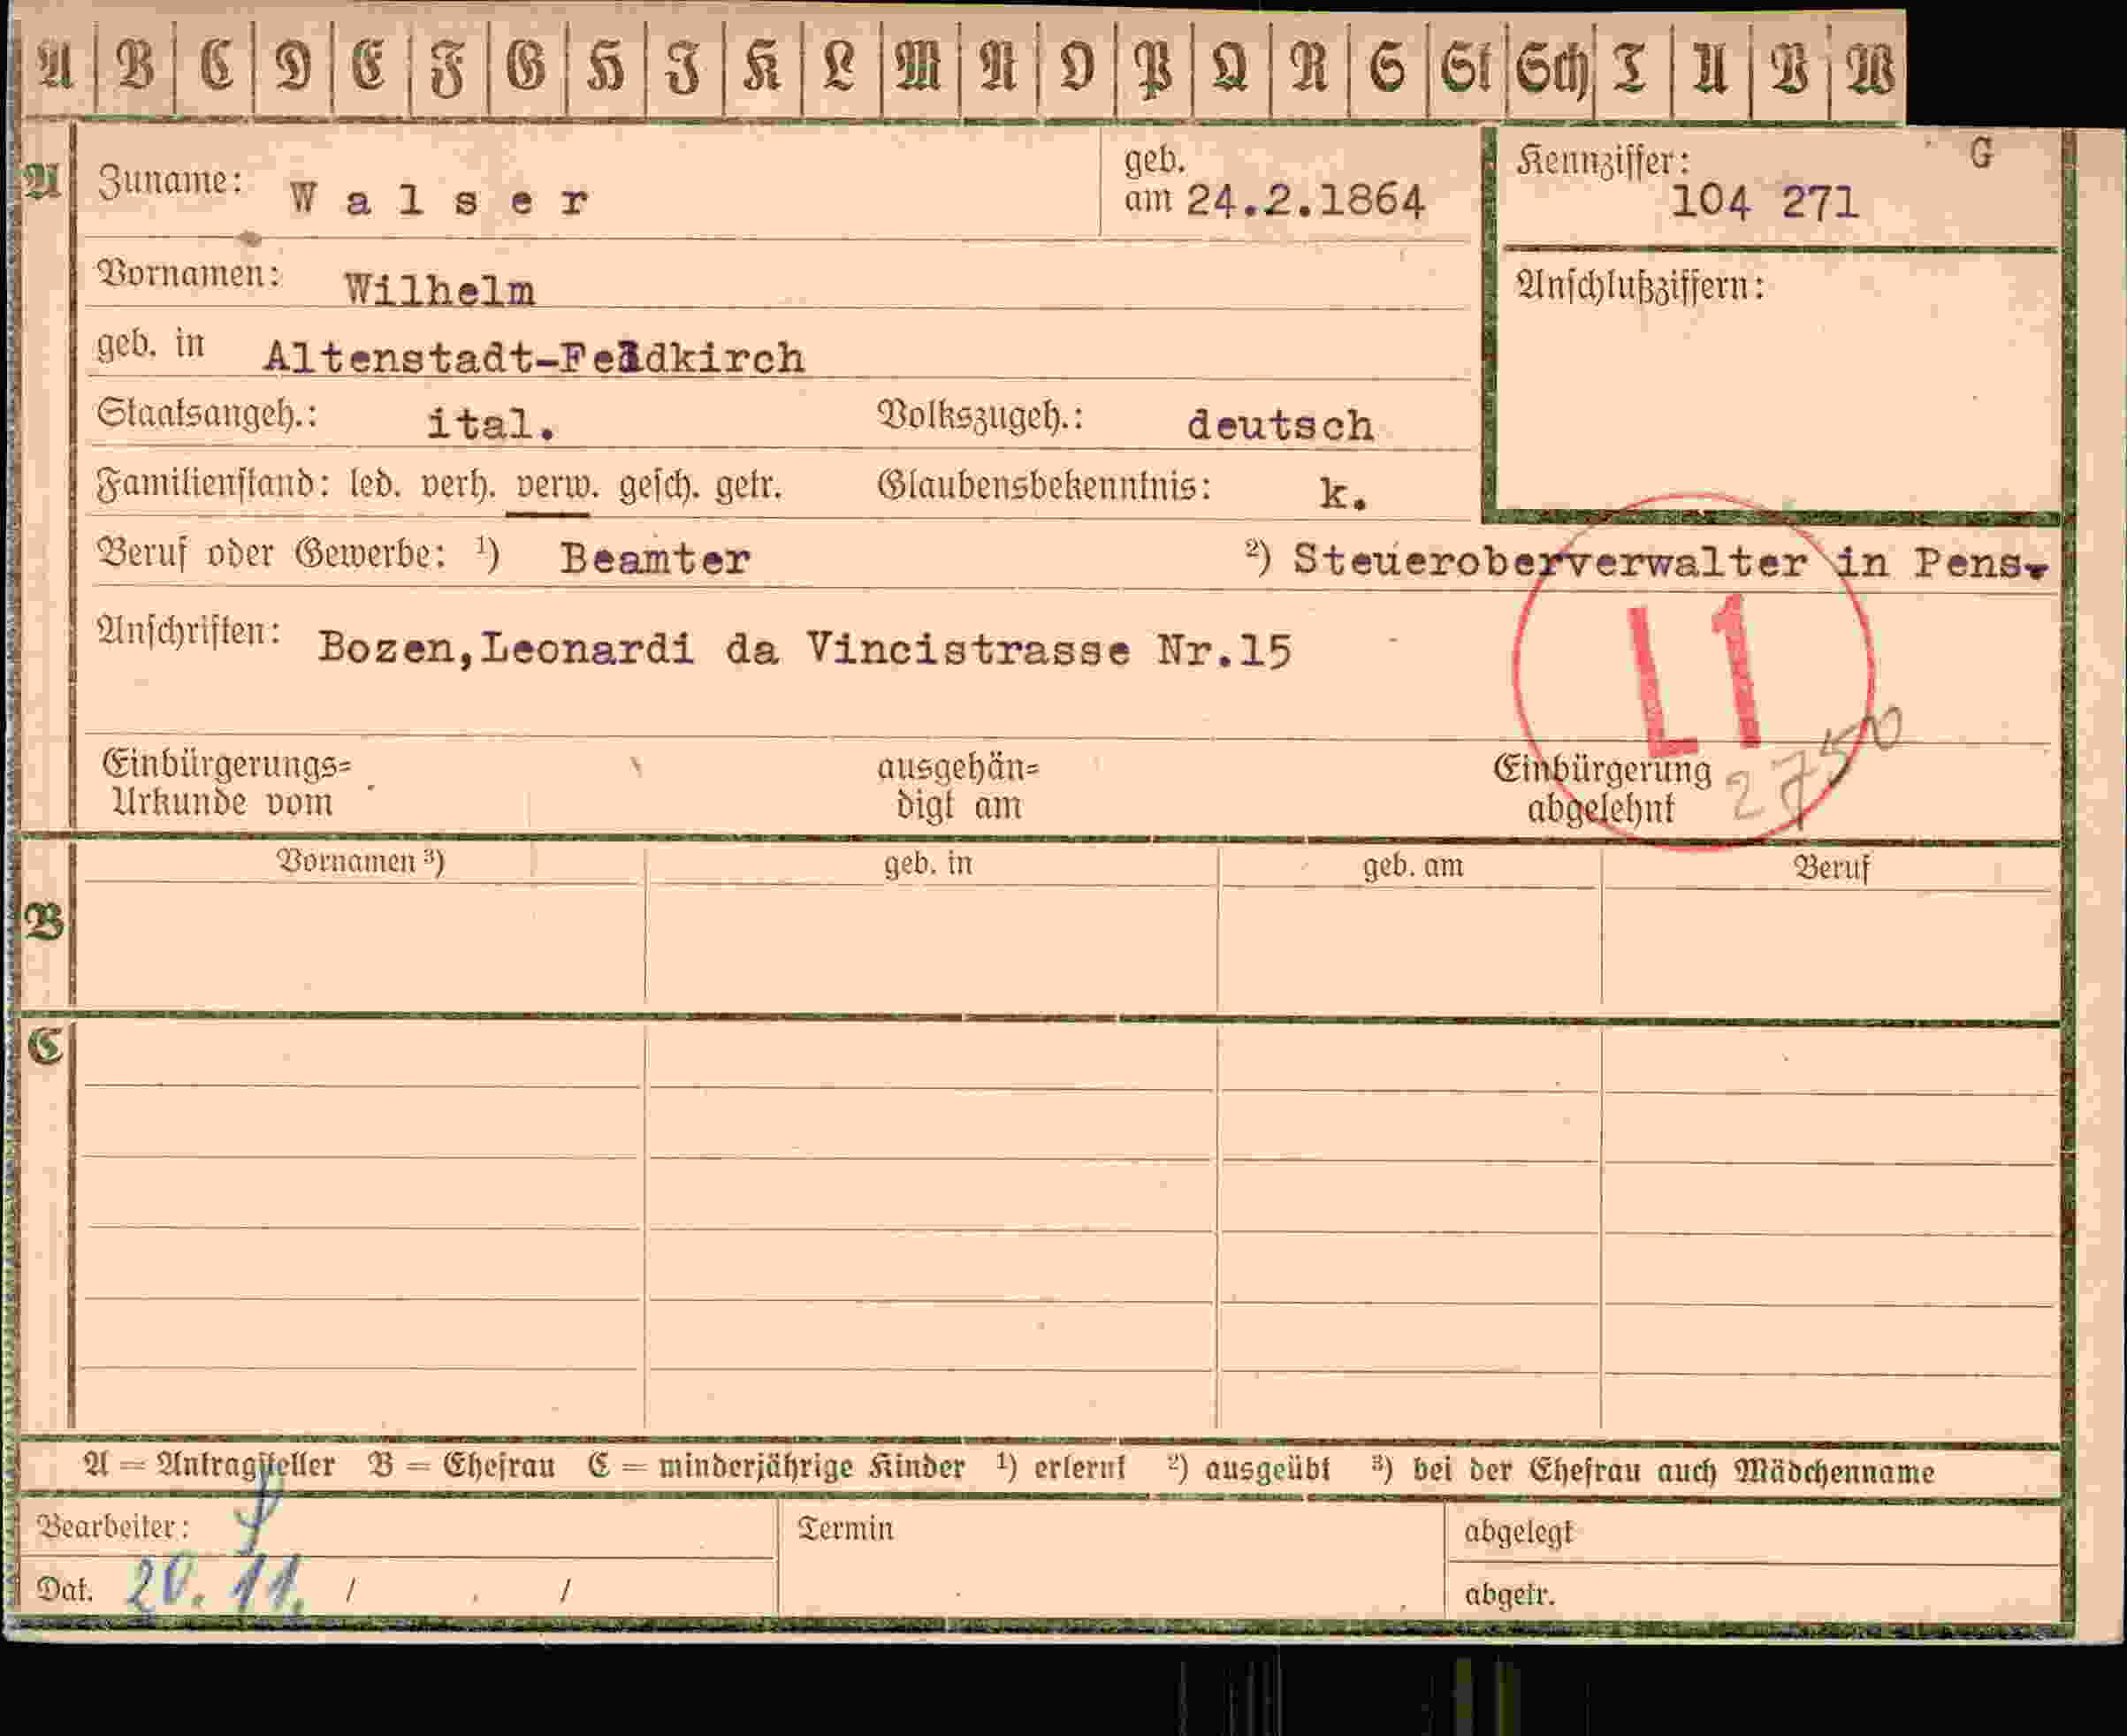Viewport: 2127px width, 1736px height.
Task: Click the 'Beruf oder Gewerbe:' label
Action: click(271, 553)
